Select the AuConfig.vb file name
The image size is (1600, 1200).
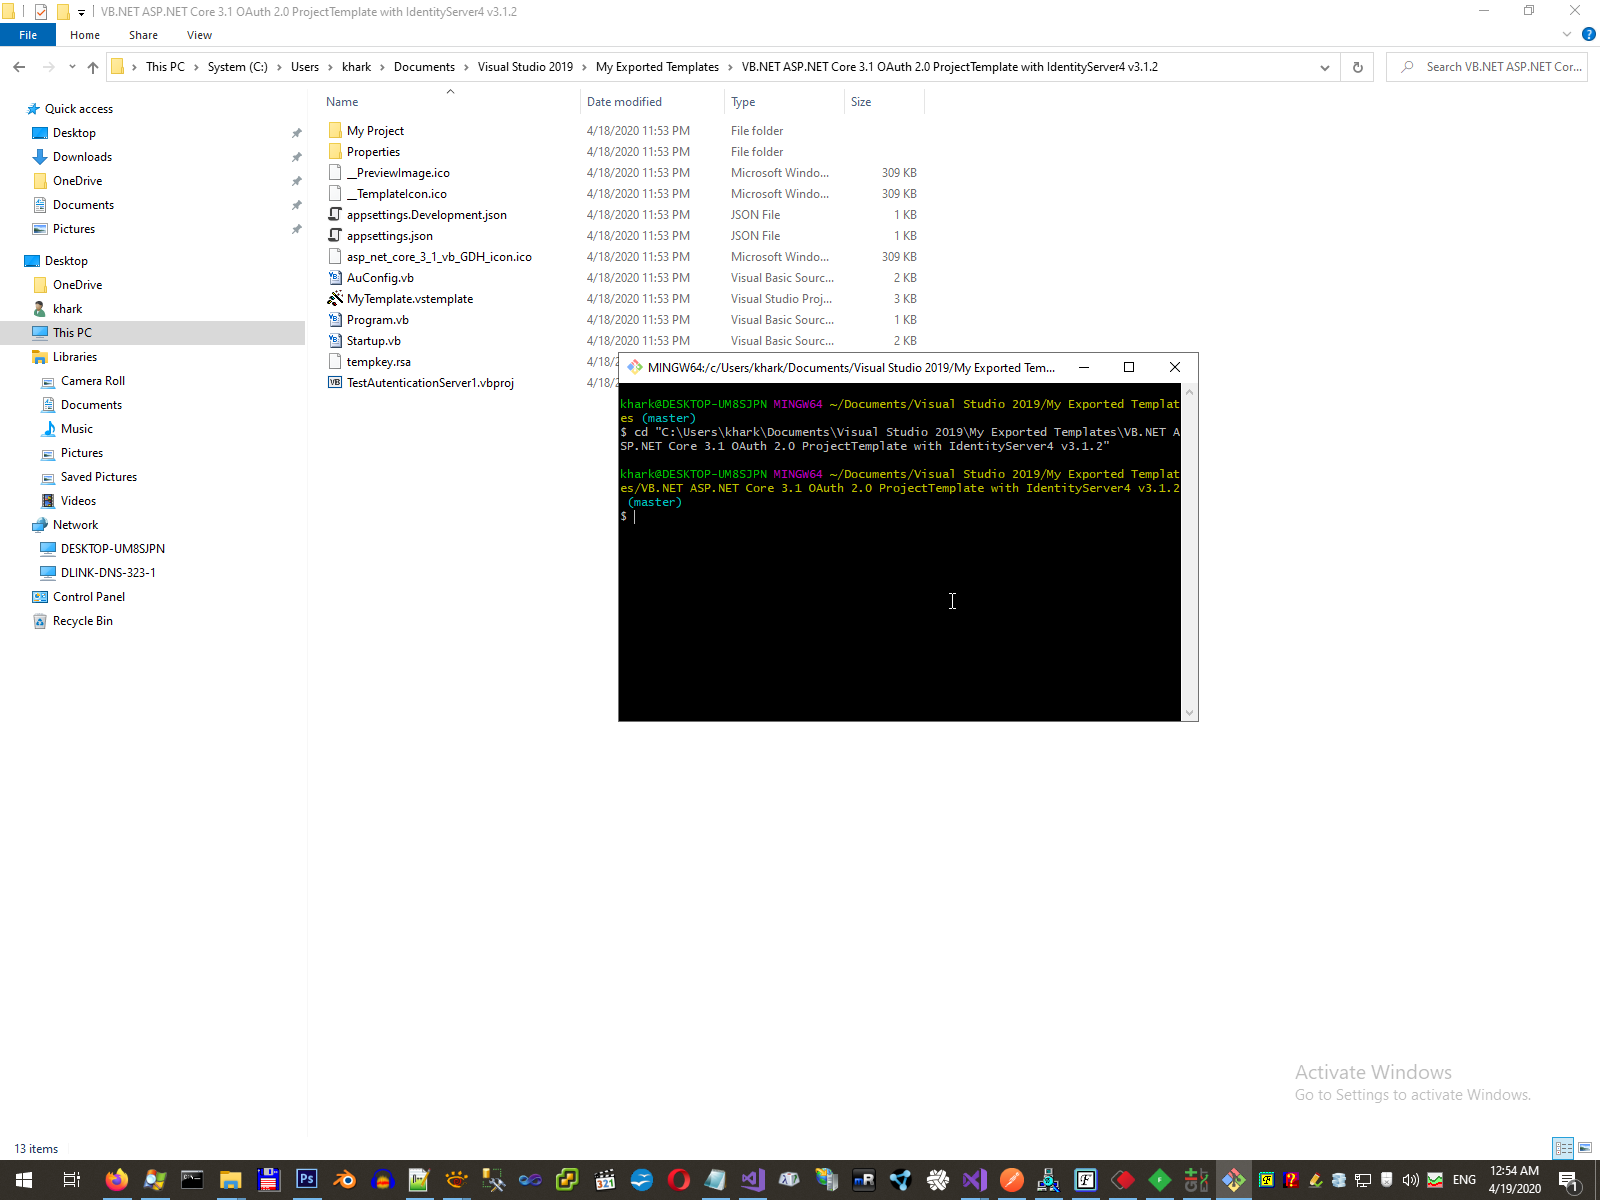tap(380, 278)
